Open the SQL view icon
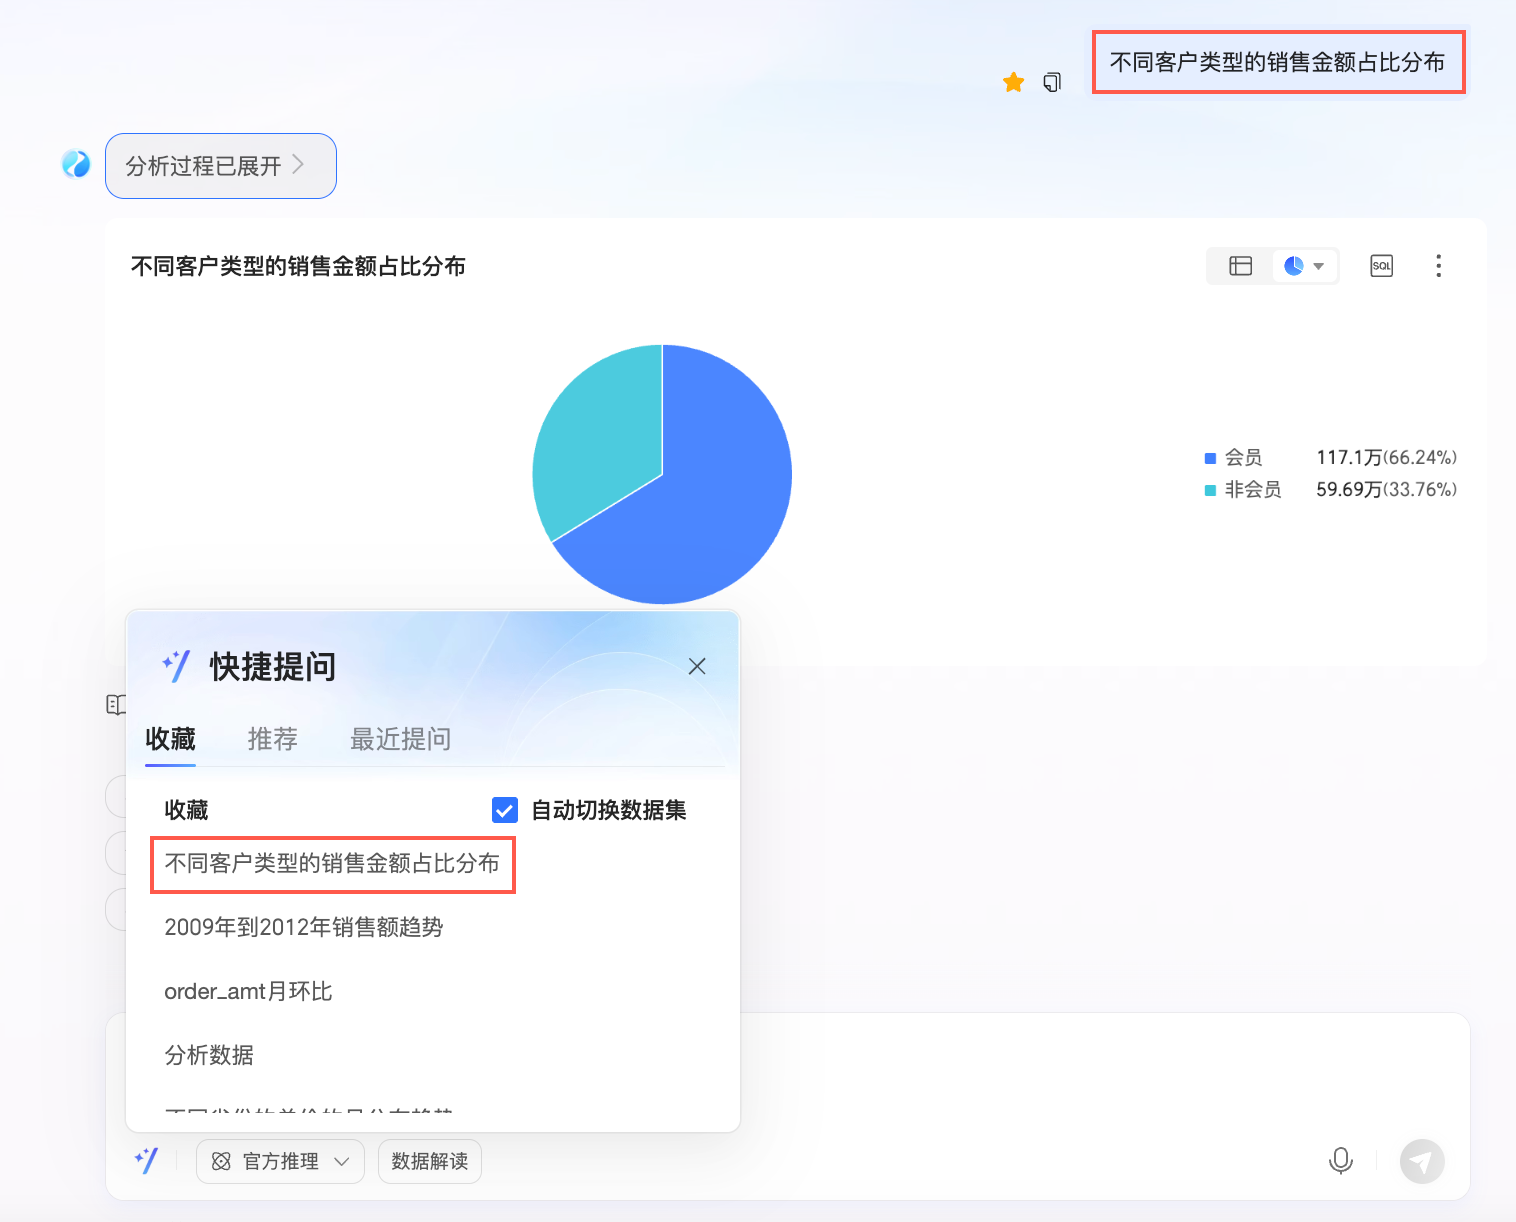1516x1222 pixels. [1381, 266]
